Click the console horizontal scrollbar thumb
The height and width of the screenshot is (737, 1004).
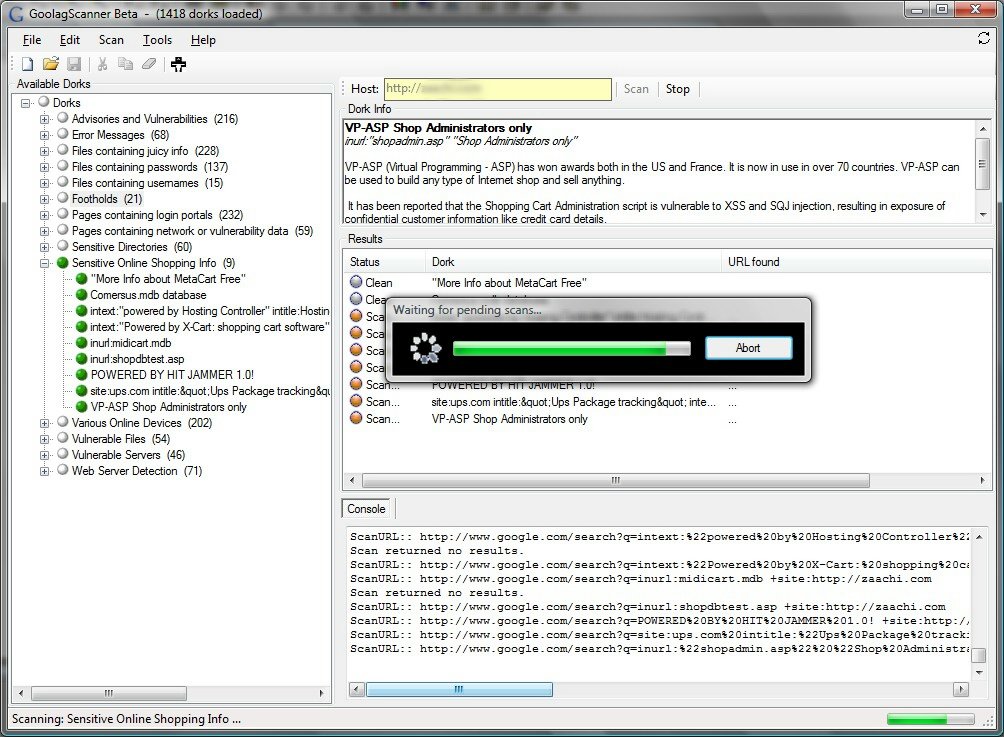[459, 689]
